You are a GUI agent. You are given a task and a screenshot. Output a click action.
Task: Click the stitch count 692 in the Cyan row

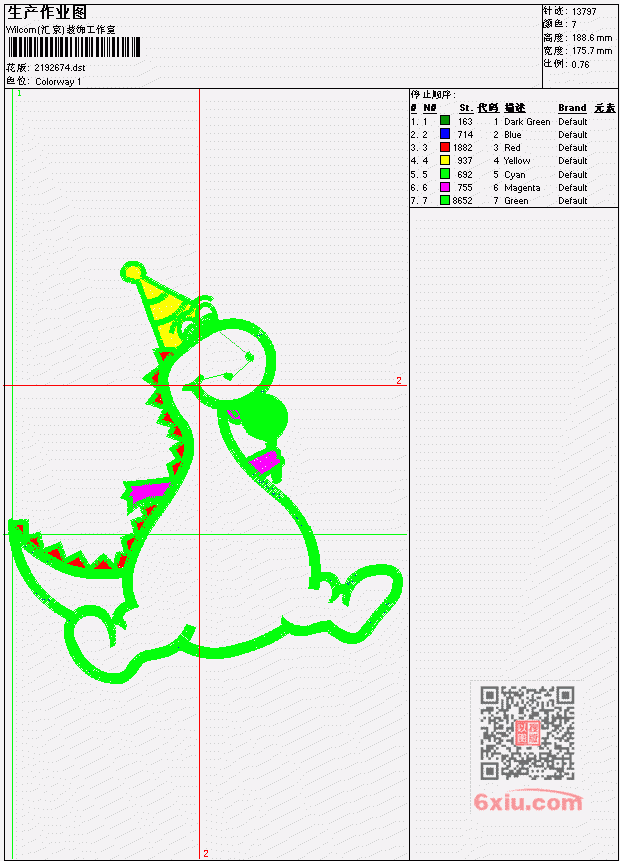[465, 175]
